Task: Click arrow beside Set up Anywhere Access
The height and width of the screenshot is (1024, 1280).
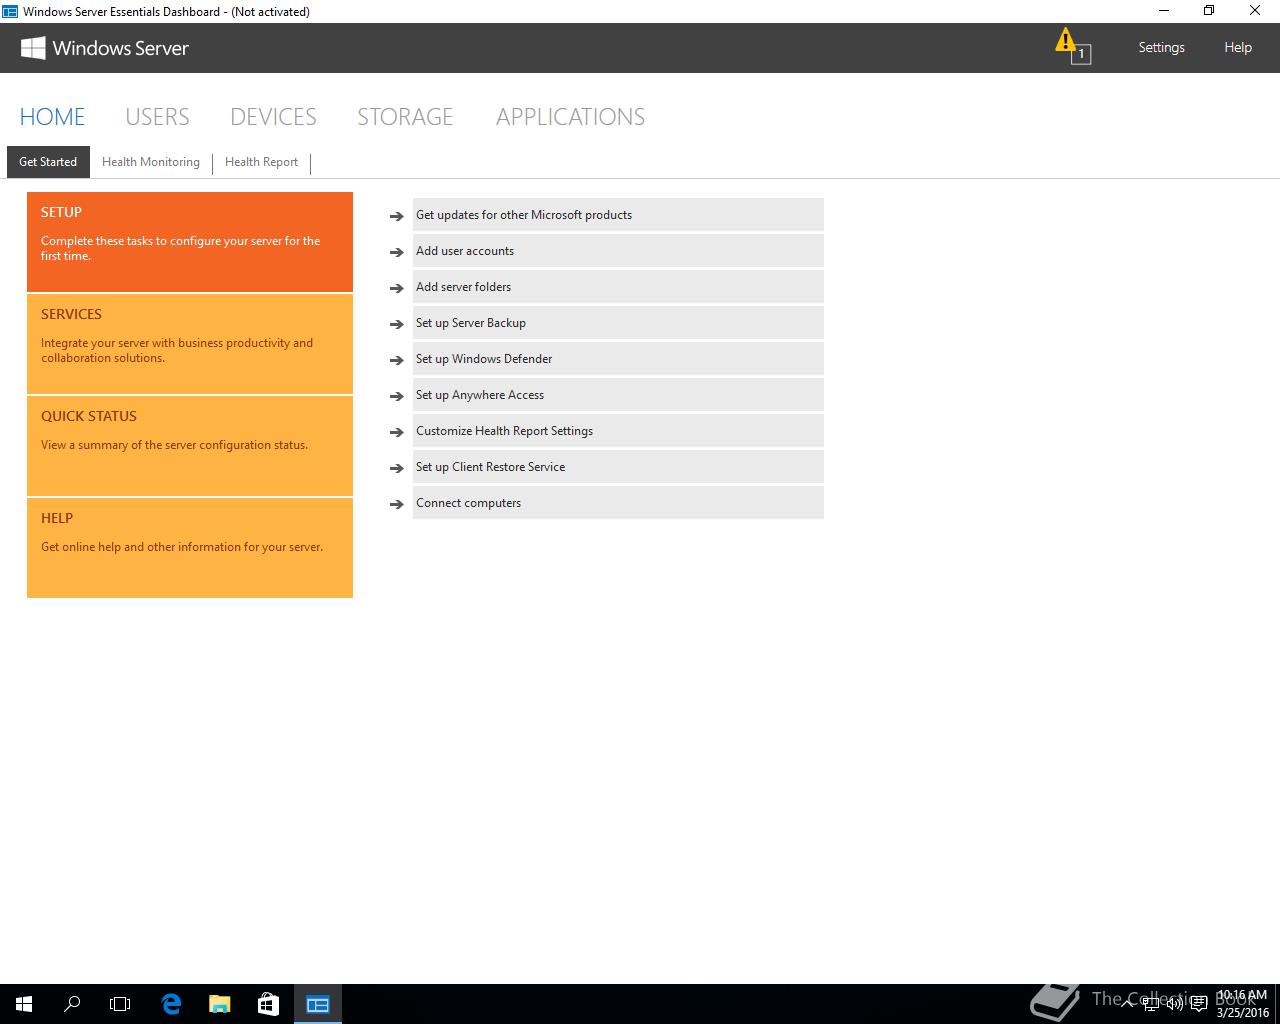Action: 397,396
